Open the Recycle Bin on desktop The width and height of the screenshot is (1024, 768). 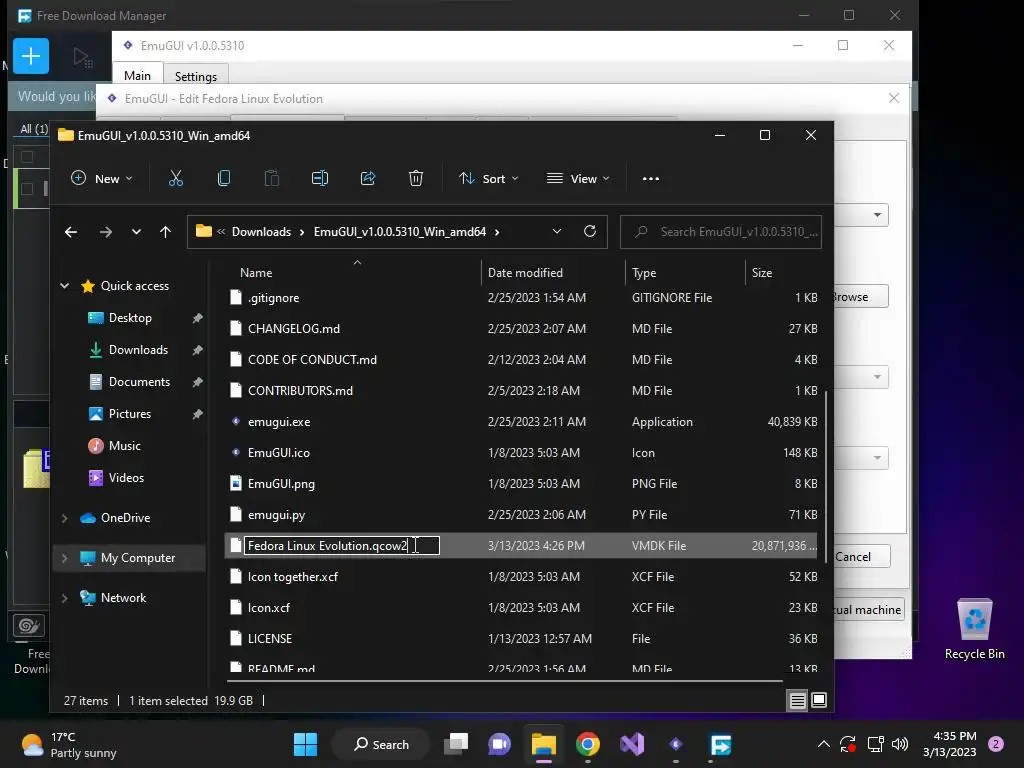(974, 629)
